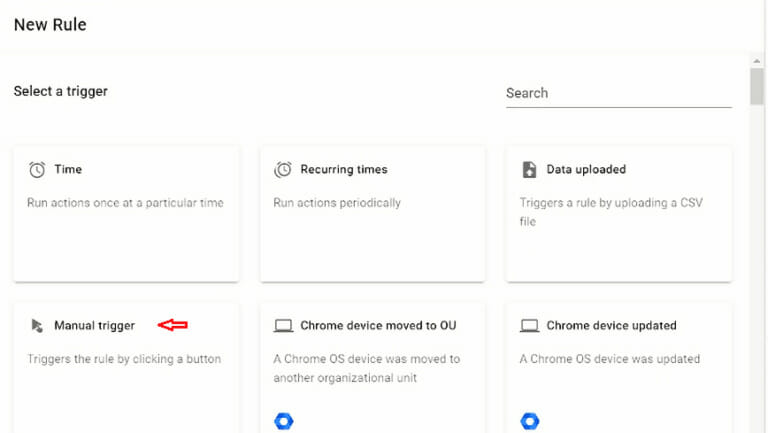
Task: Click text 'A Chrome OS device was moved to another organizational unit'
Action: click(367, 368)
